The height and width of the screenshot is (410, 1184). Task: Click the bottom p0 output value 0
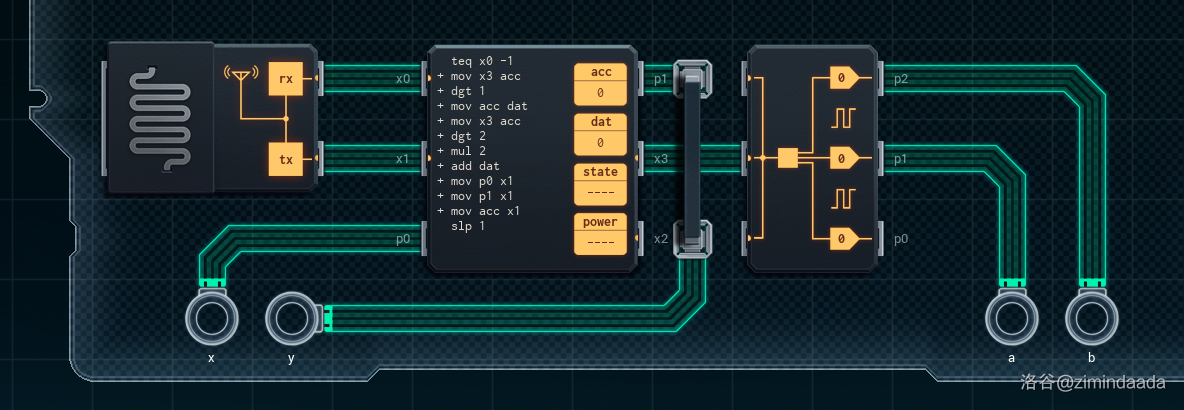pos(844,239)
